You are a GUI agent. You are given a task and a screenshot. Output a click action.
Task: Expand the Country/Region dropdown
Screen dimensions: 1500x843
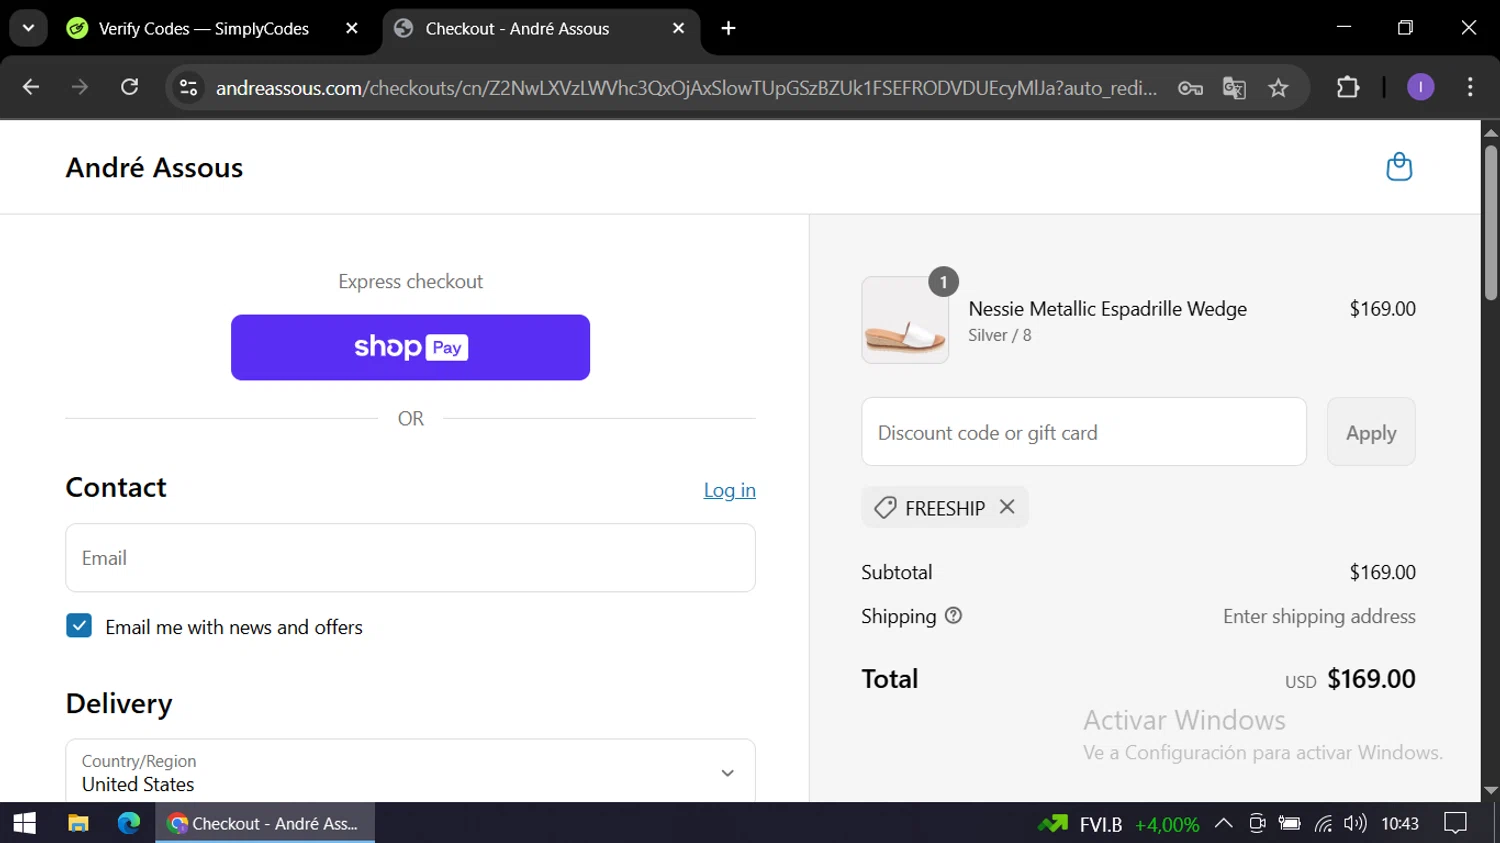click(x=410, y=772)
